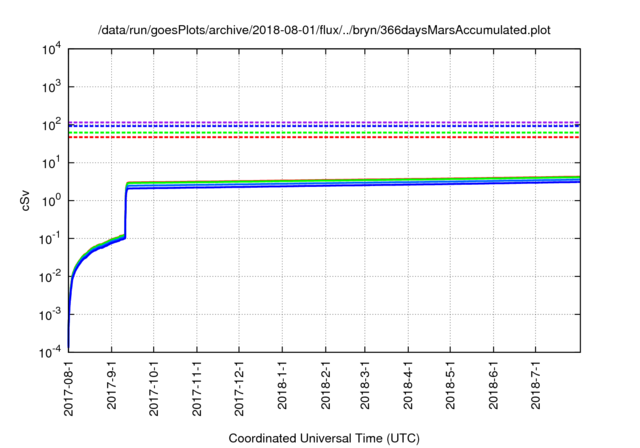Click the red dashed limit line

coord(324,138)
